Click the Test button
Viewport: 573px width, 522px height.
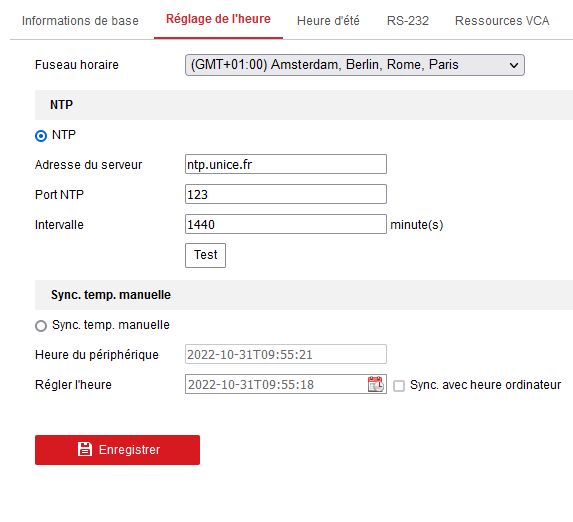tap(205, 255)
